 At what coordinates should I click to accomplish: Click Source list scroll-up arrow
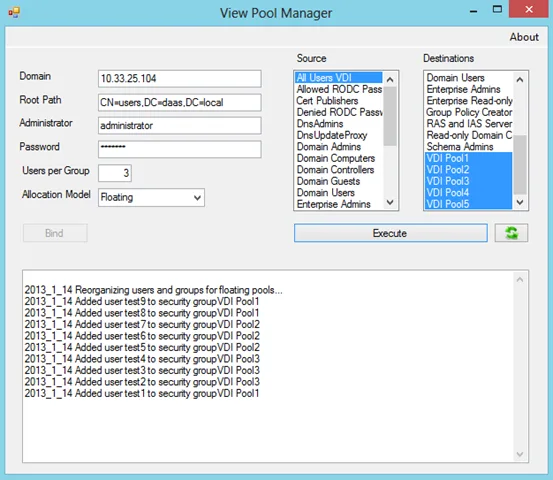(390, 80)
